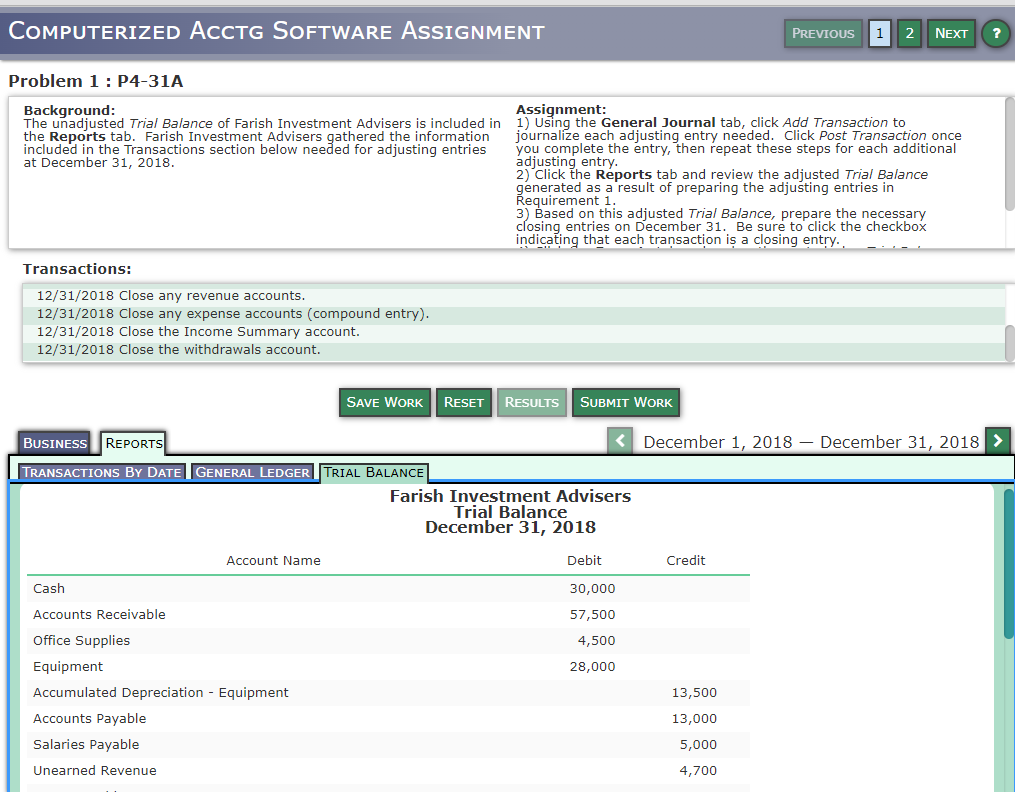Image resolution: width=1015 pixels, height=792 pixels.
Task: Select 'Close the Income Summary account' transaction
Action: [515, 332]
